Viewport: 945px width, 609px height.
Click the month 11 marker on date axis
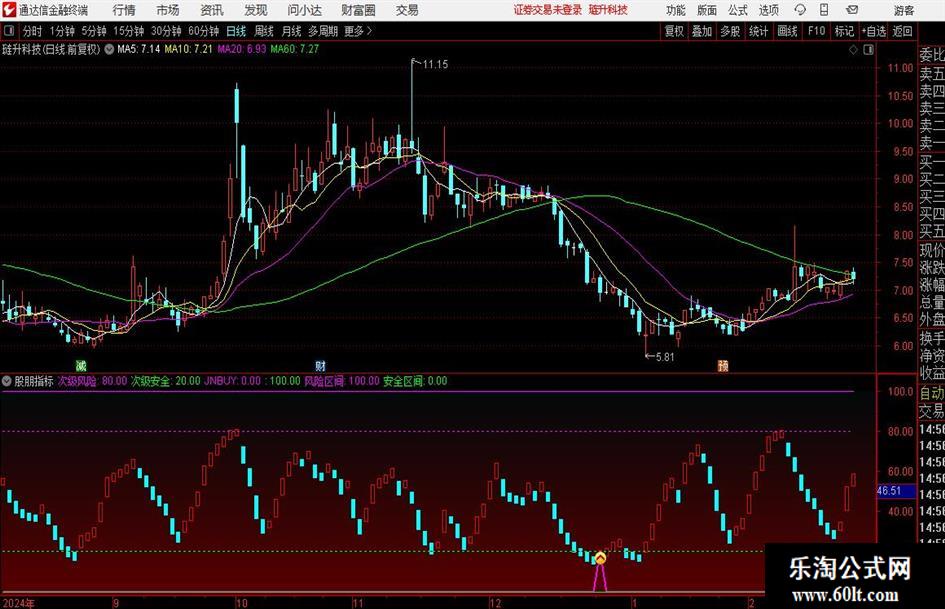[358, 603]
